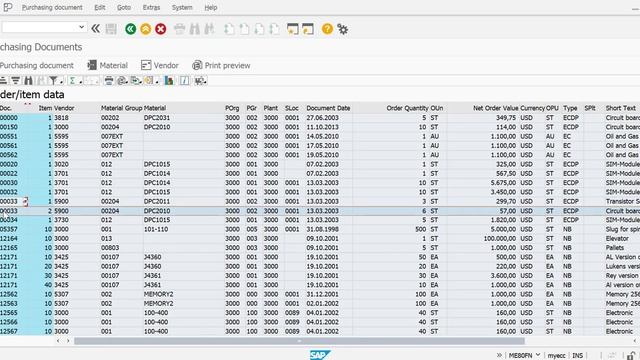Click the lock icon in status bar
The image size is (640, 360).
(631, 356)
